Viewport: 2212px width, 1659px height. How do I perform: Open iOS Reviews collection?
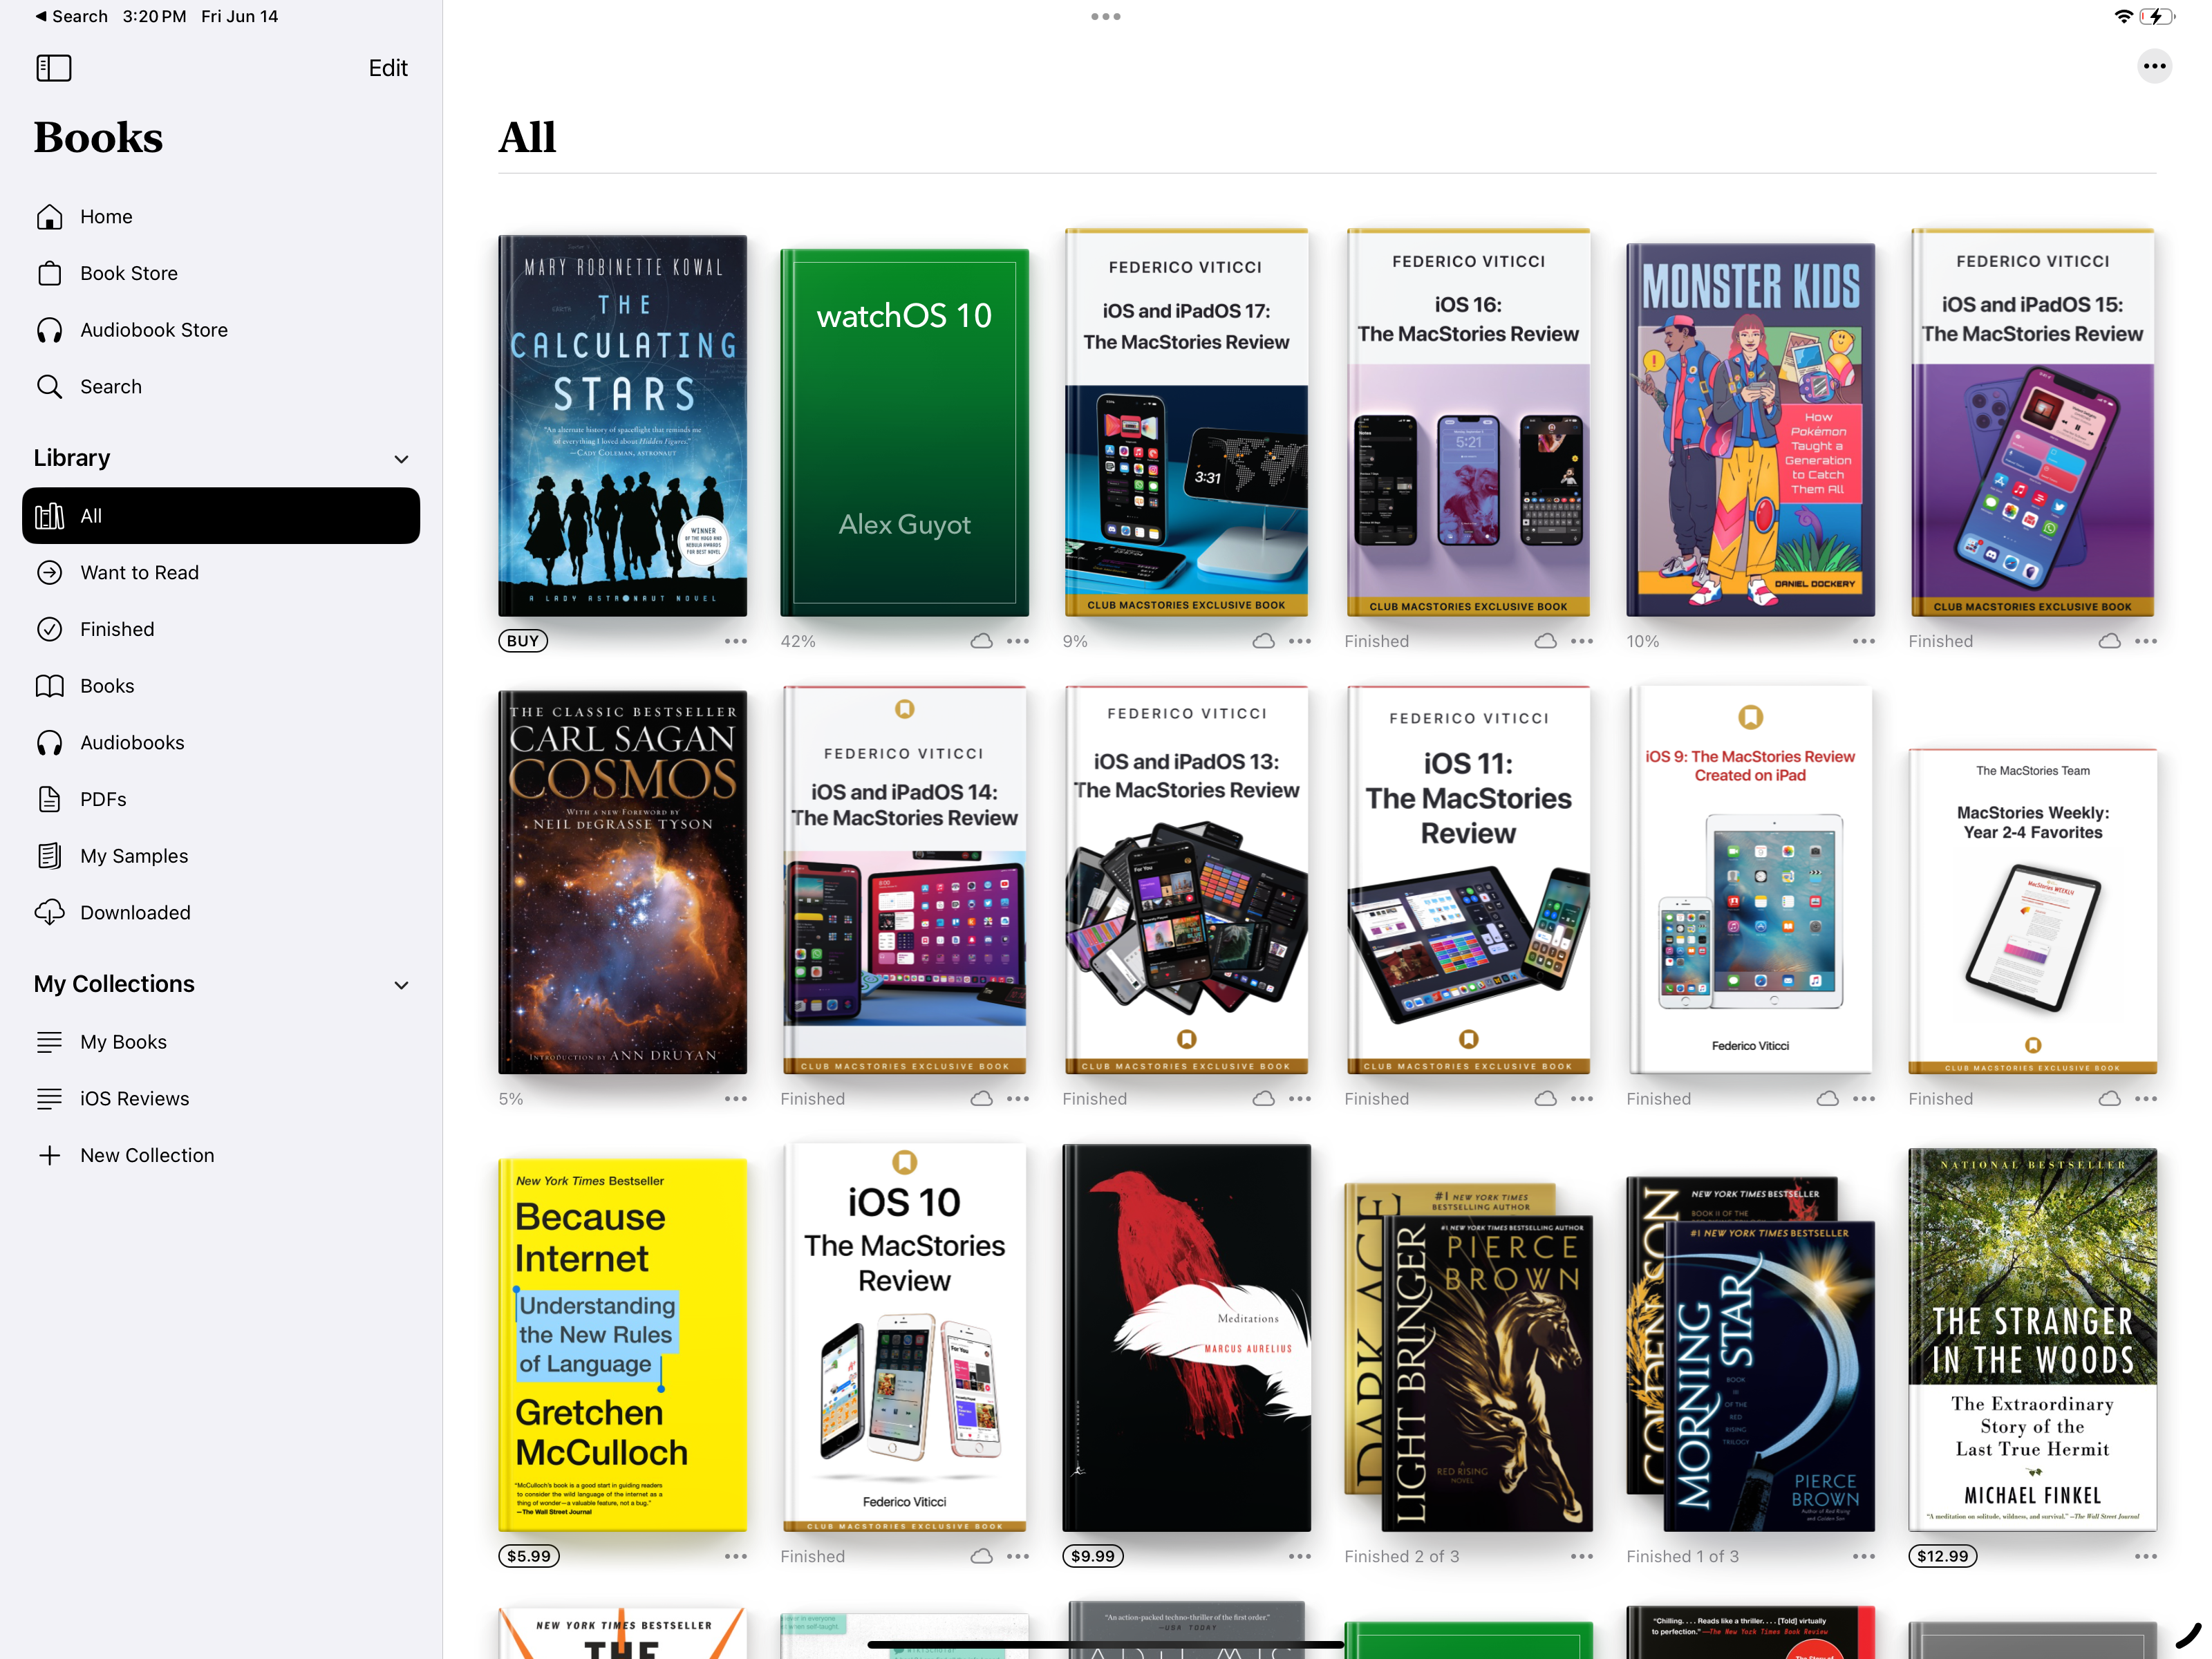[221, 1099]
